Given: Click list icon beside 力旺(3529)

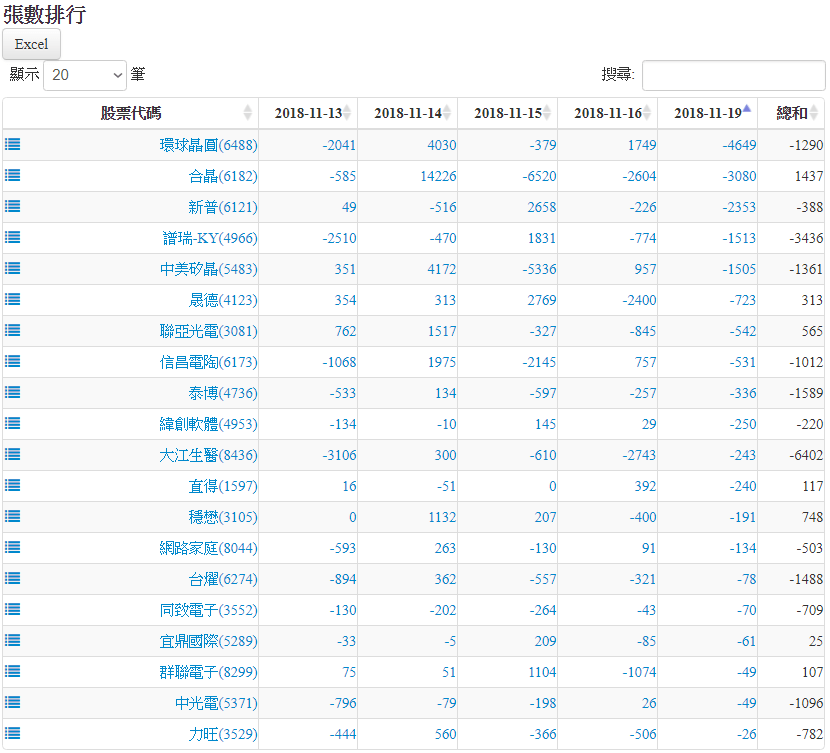Looking at the screenshot, I should click(x=12, y=733).
